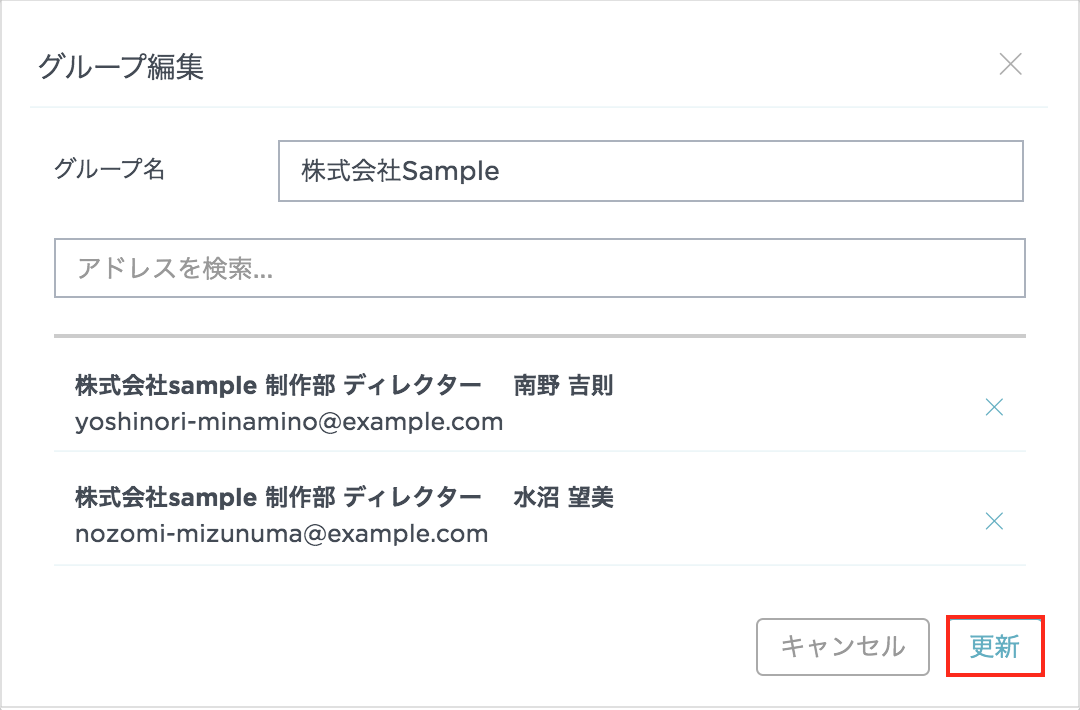Remove nozomi-mizunuma@example.com from the group

click(x=994, y=521)
